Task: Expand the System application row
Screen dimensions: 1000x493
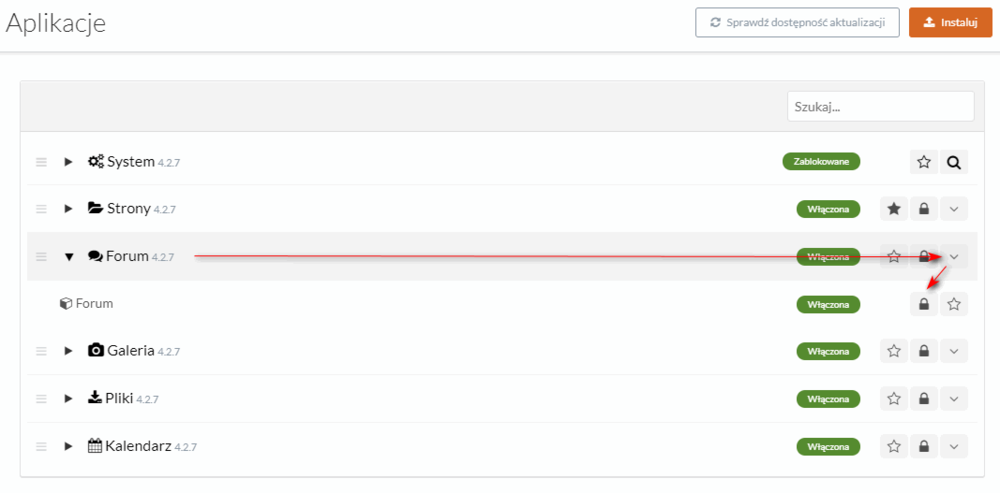Action: (69, 162)
